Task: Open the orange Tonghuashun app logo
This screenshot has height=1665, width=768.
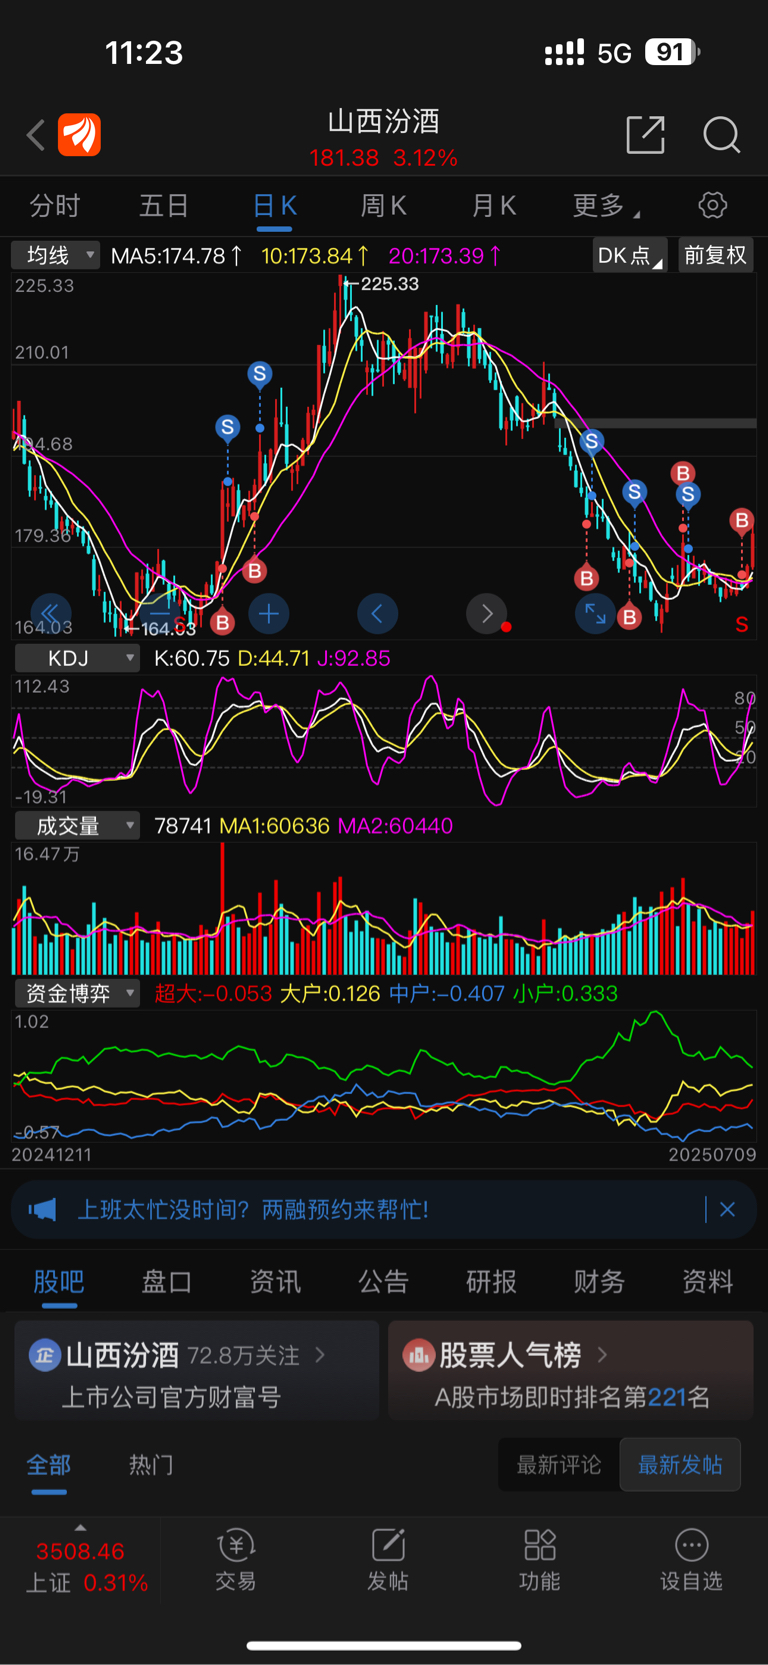Action: coord(79,135)
